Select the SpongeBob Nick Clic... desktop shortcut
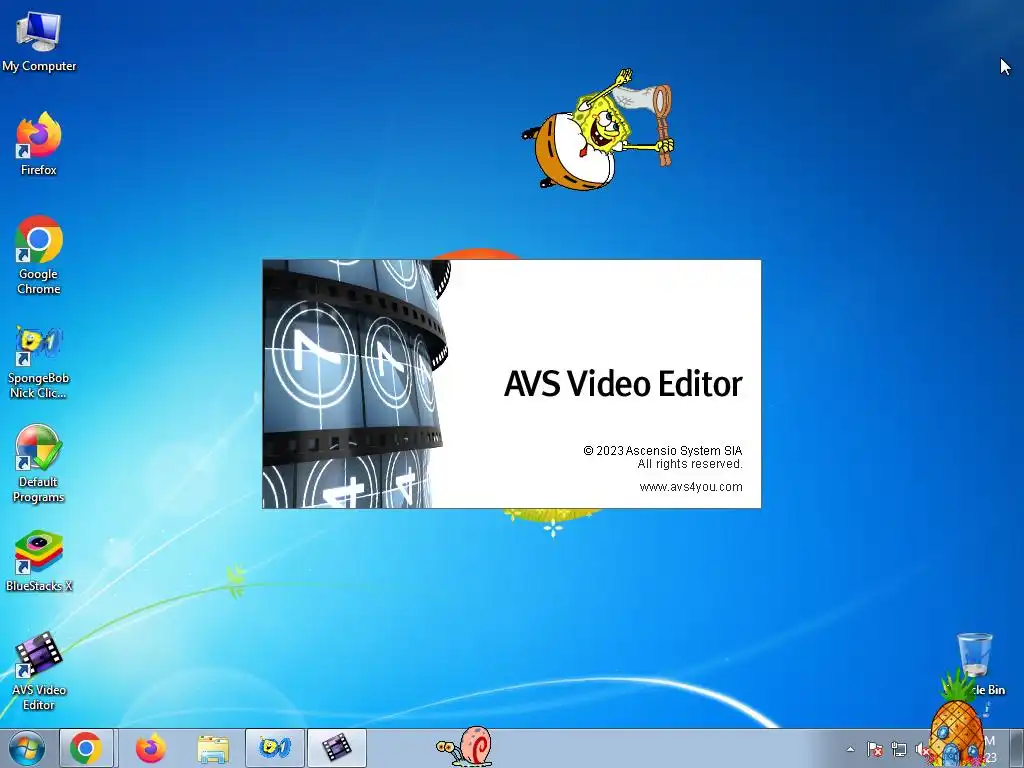 click(x=39, y=362)
